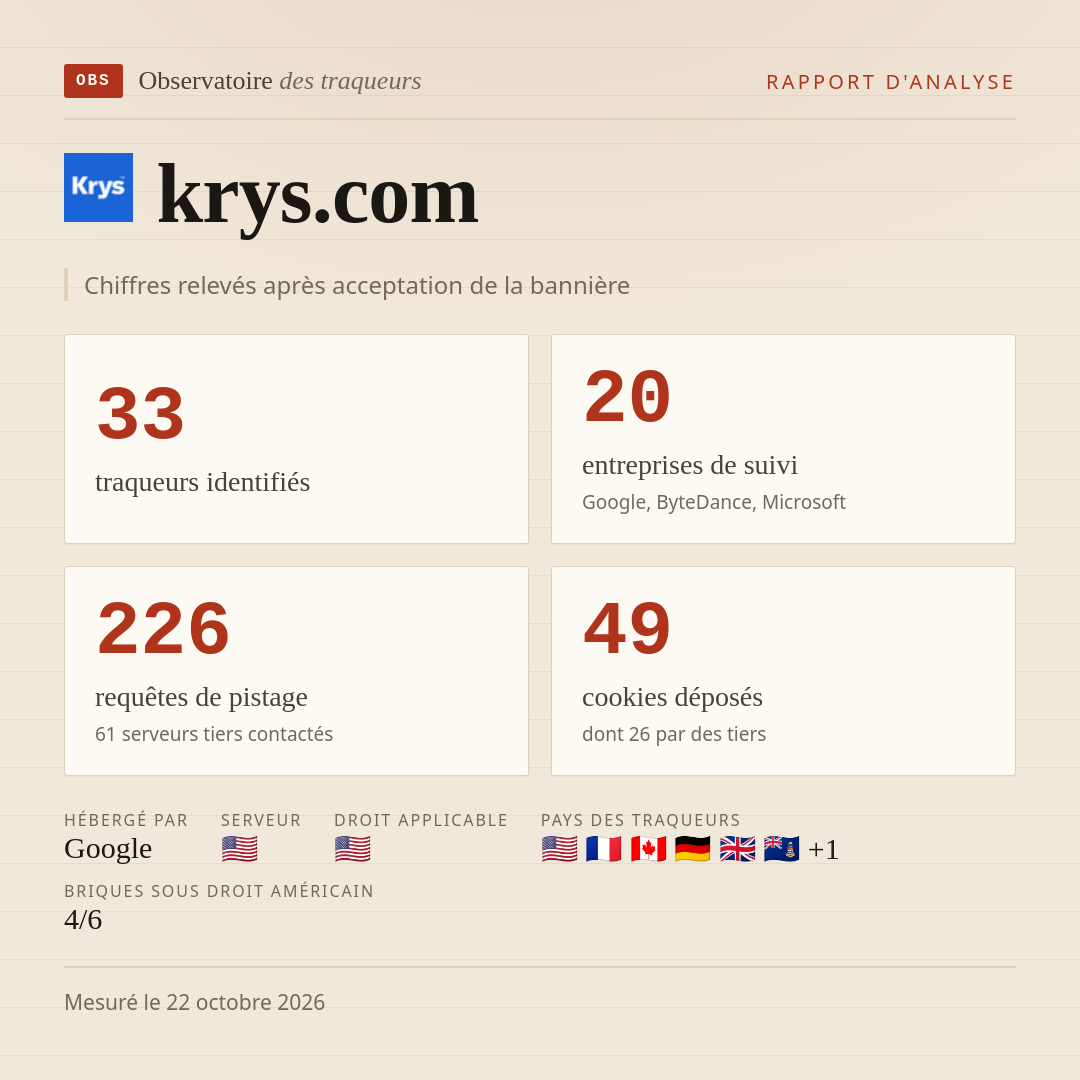Click the US flag under Serveur
The height and width of the screenshot is (1080, 1080).
240,849
